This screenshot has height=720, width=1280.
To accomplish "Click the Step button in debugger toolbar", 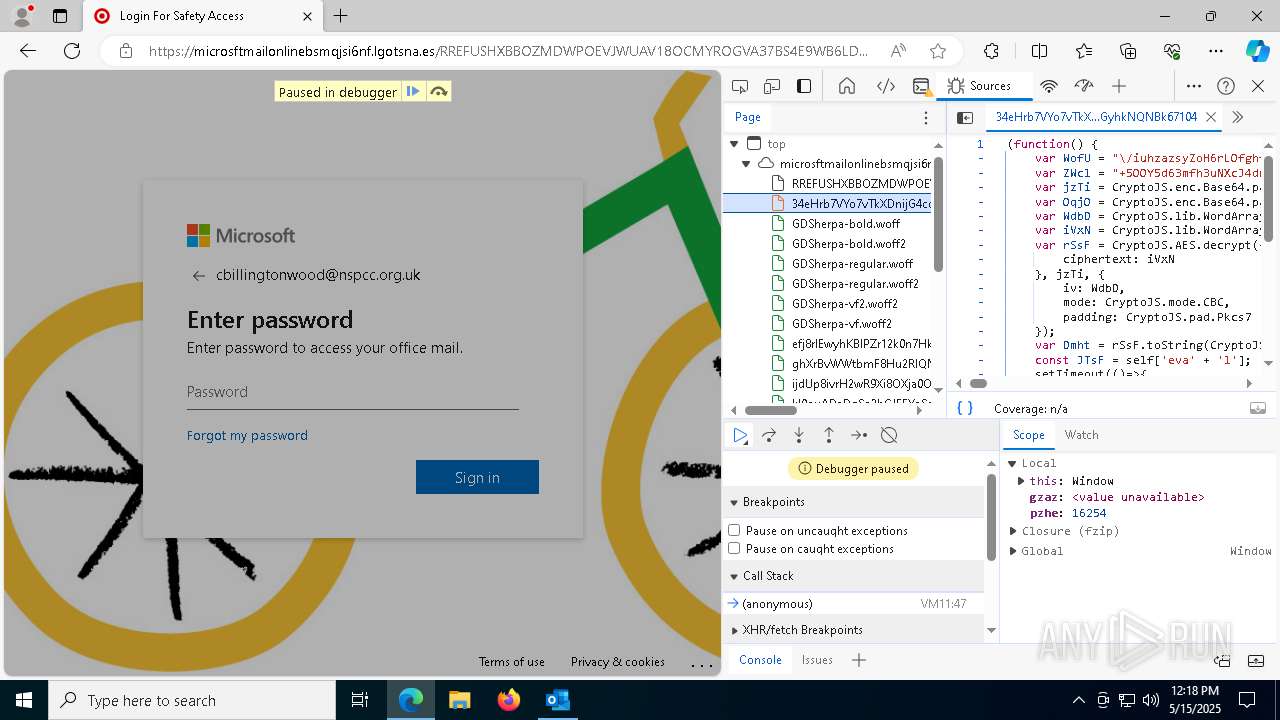I will (859, 435).
